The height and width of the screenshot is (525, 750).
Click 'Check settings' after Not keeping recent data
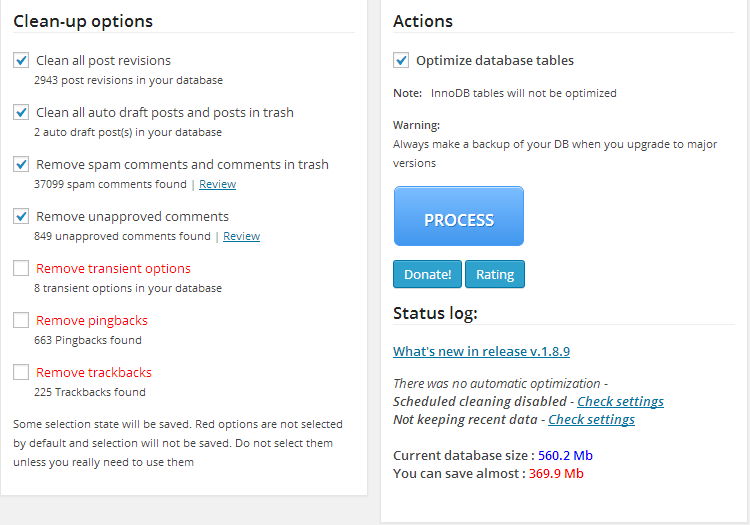[x=591, y=419]
